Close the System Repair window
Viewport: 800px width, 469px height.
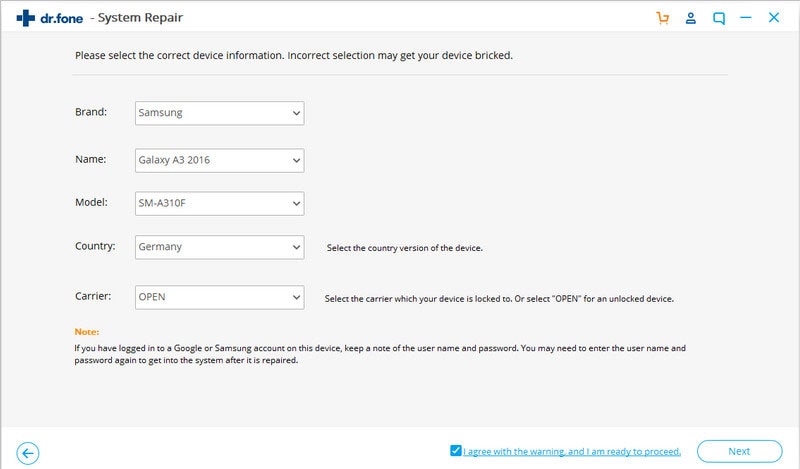tap(773, 17)
